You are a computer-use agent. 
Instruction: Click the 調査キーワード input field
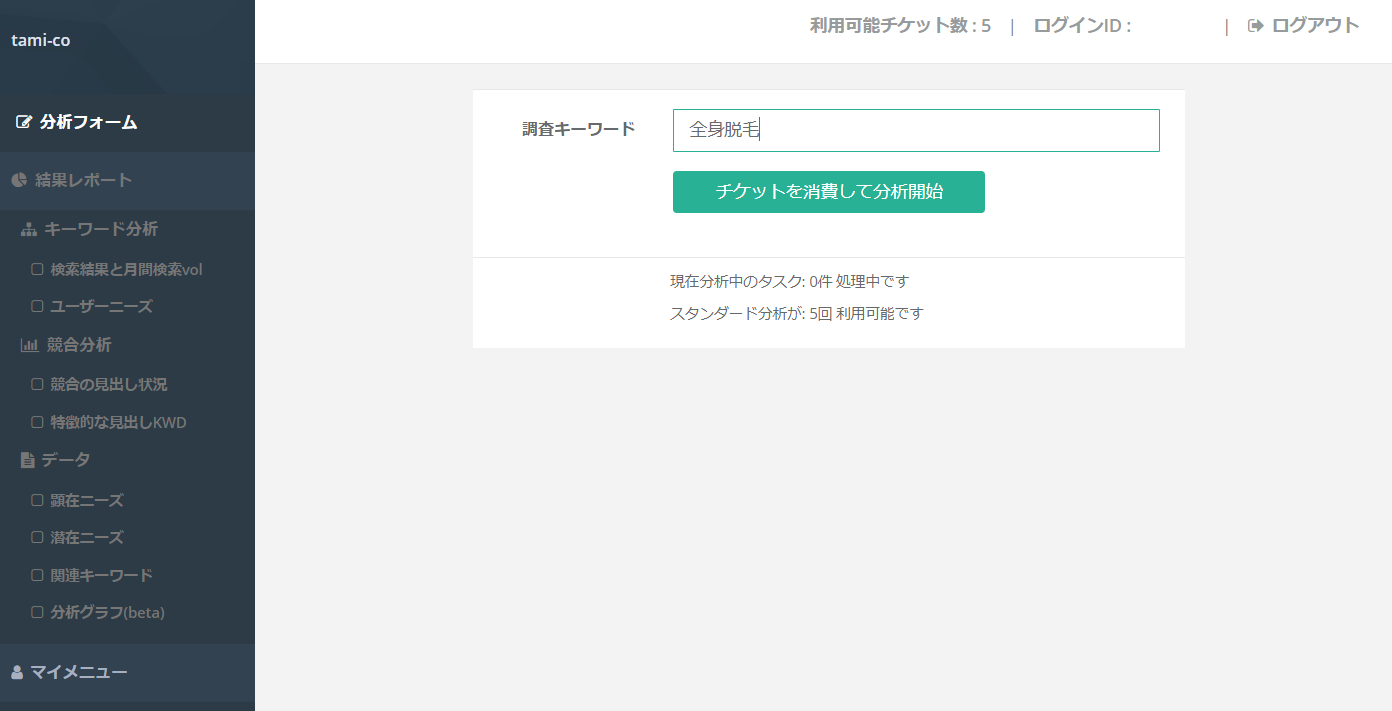tap(915, 131)
